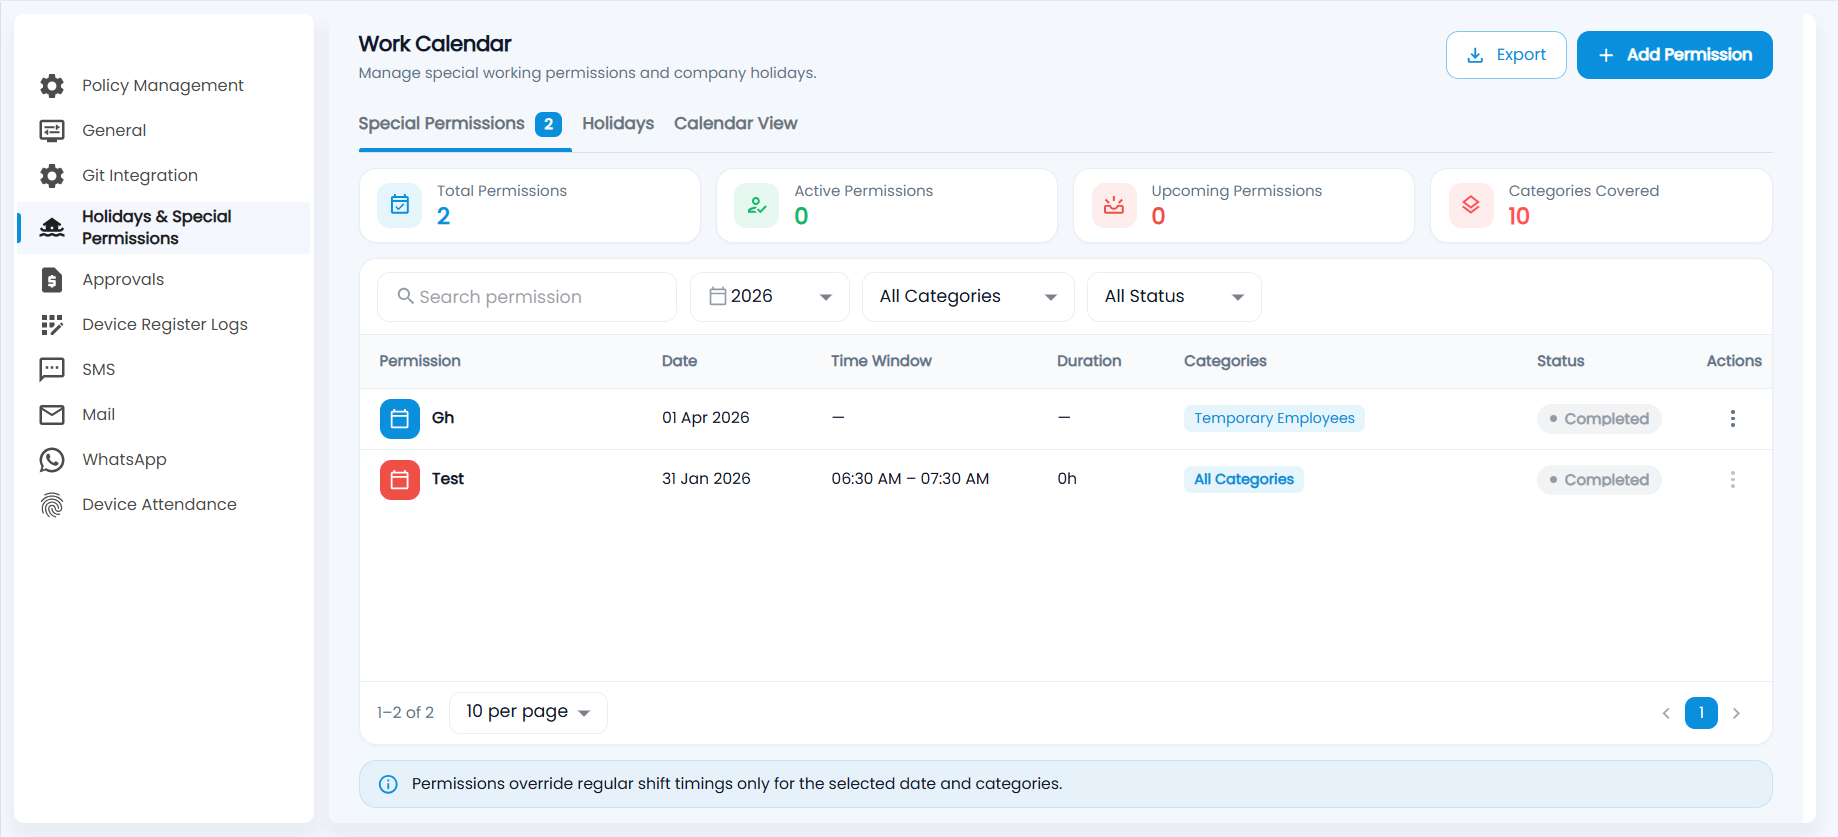The width and height of the screenshot is (1838, 837).
Task: Expand the All Categories filter dropdown
Action: (968, 297)
